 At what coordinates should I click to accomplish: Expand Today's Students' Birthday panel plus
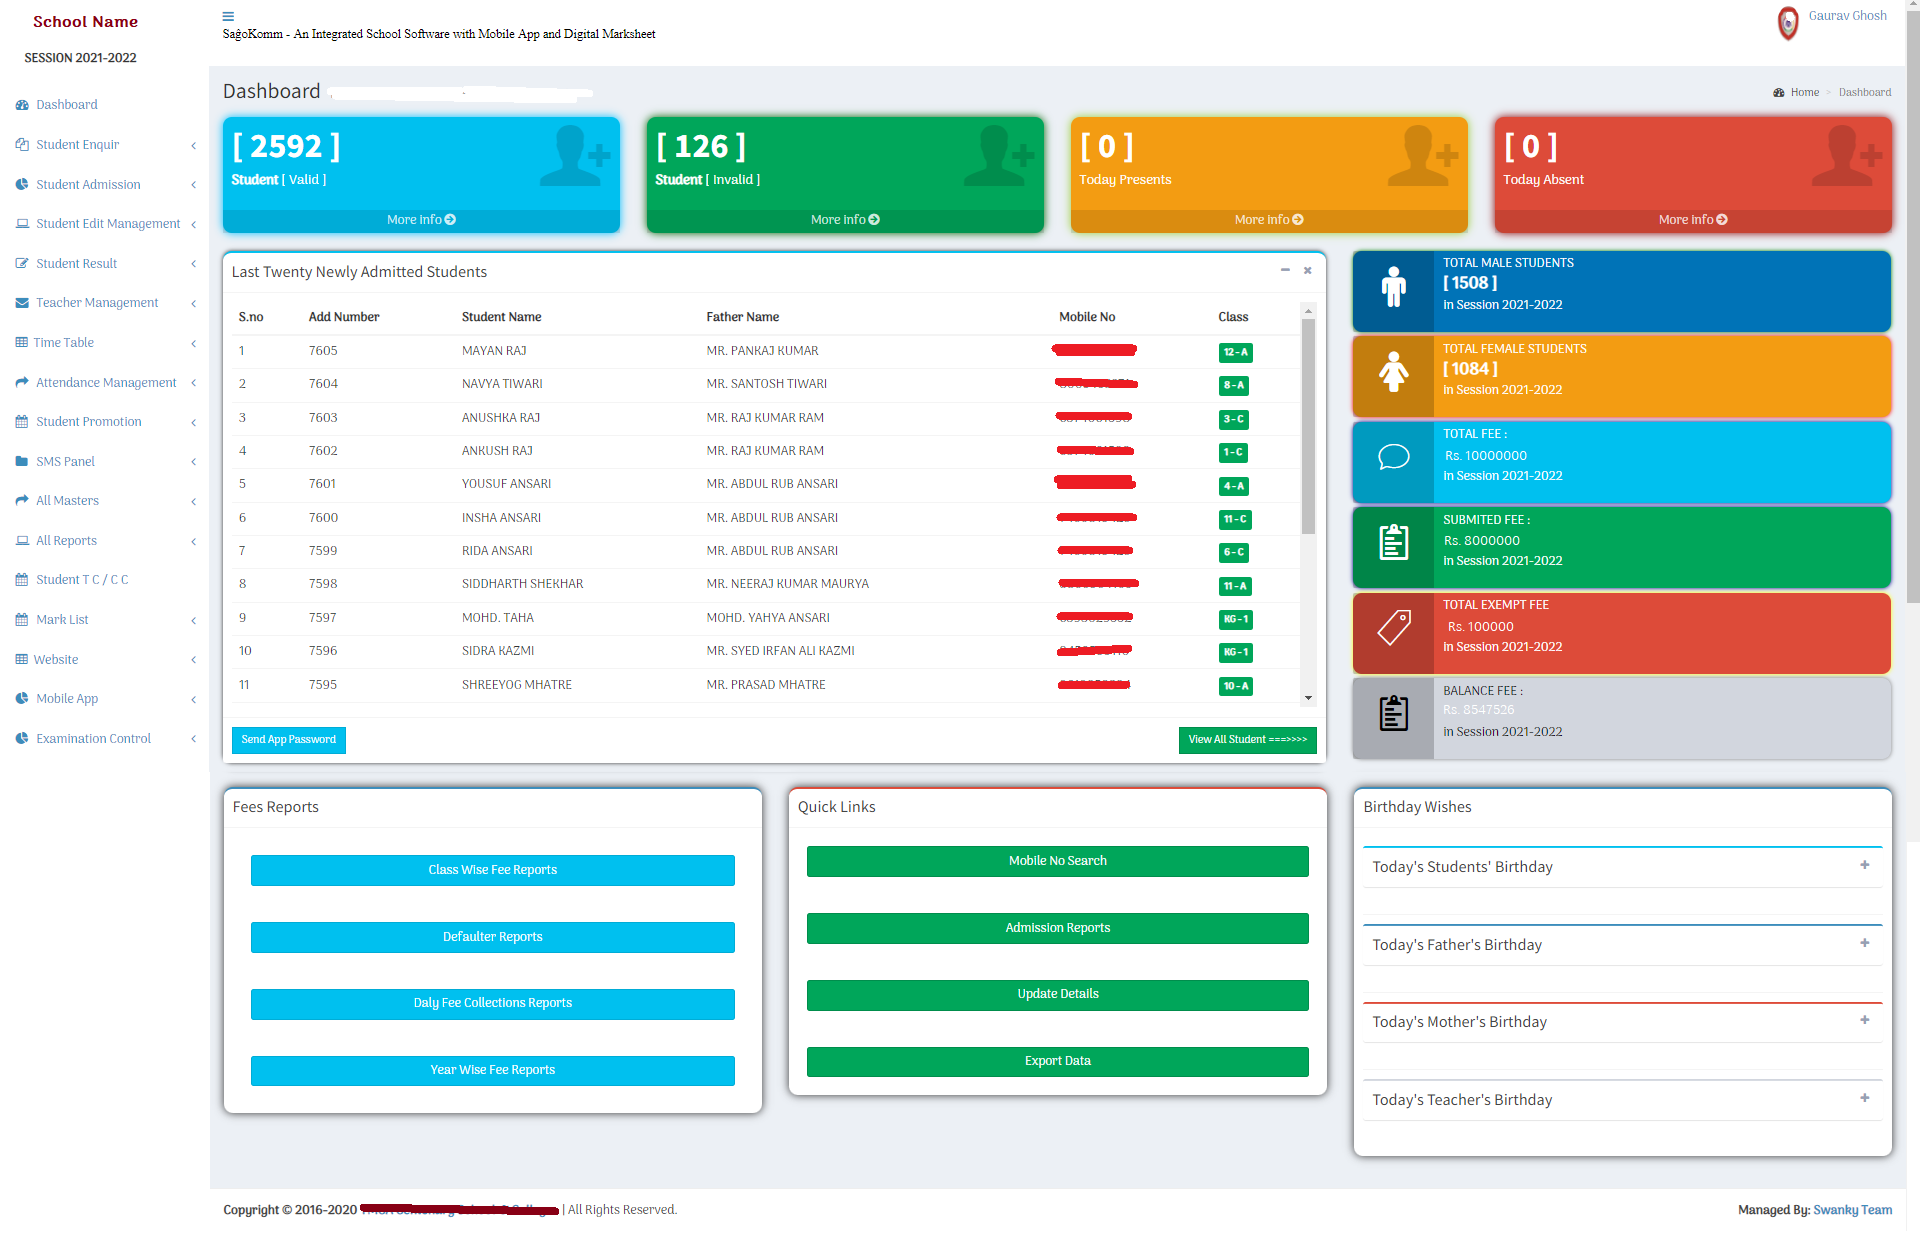(x=1864, y=866)
